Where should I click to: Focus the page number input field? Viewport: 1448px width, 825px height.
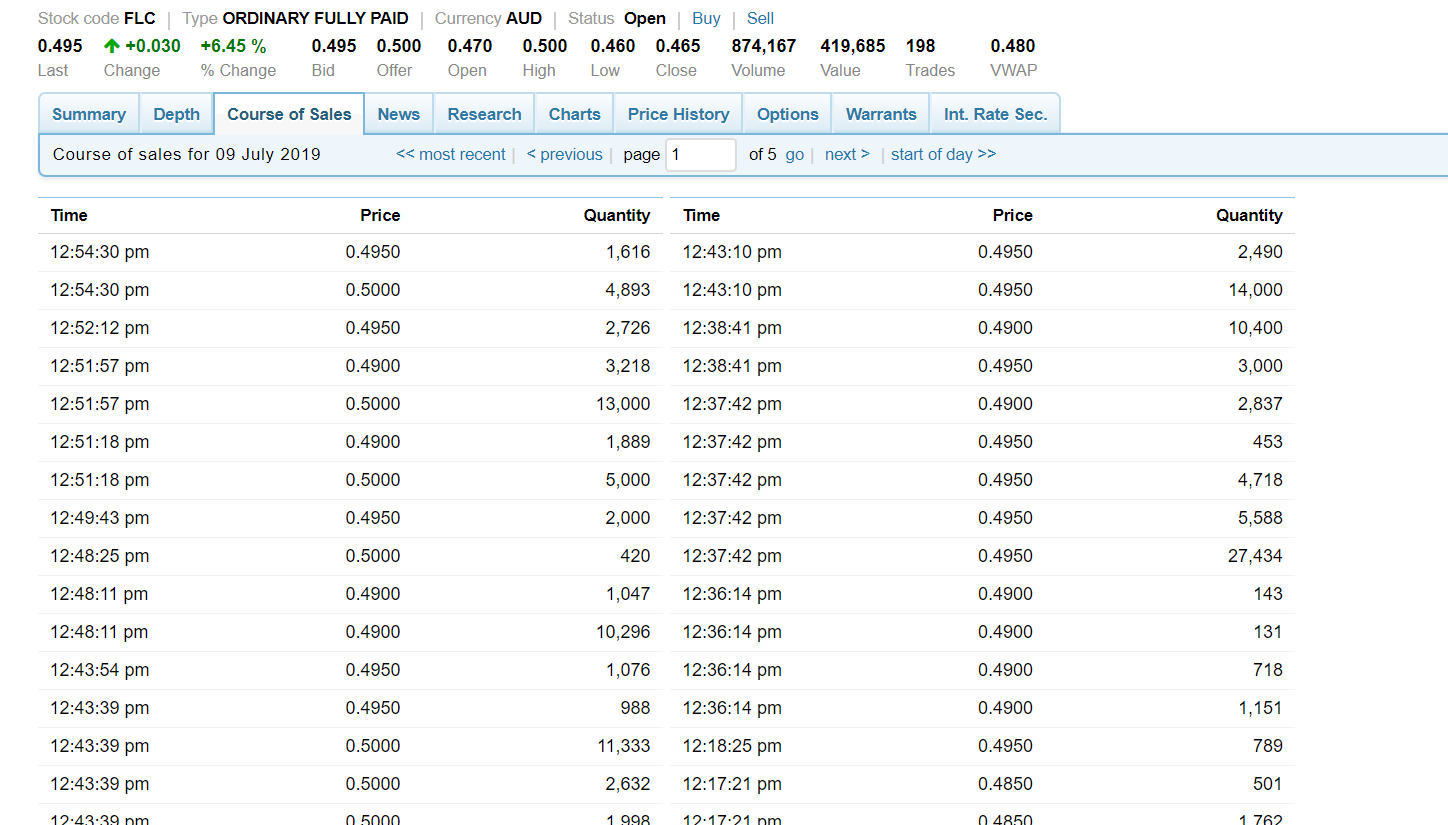[x=701, y=155]
